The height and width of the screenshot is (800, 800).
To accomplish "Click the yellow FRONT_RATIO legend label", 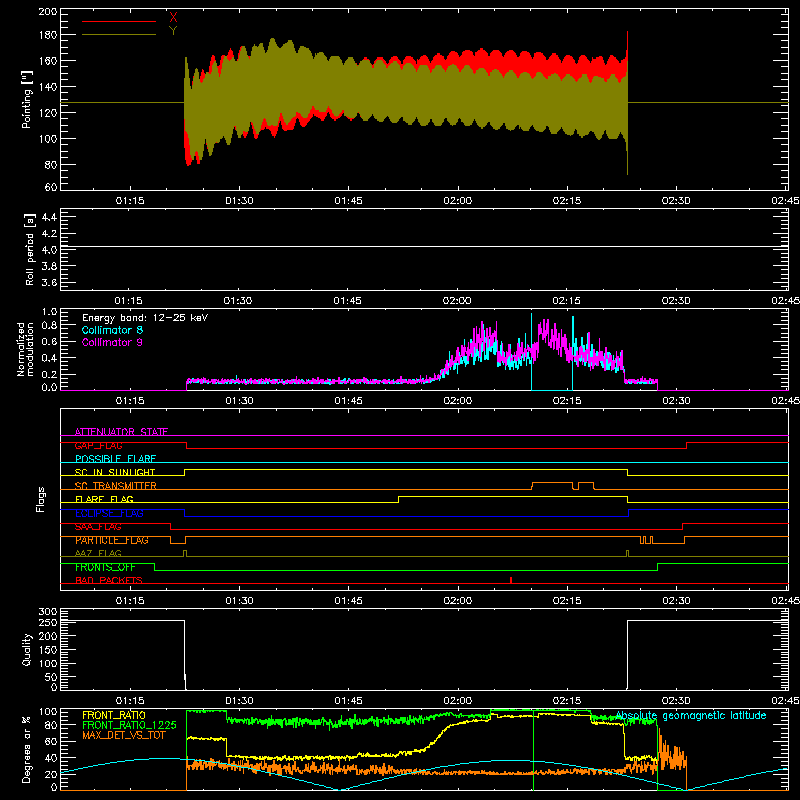I will [x=114, y=715].
